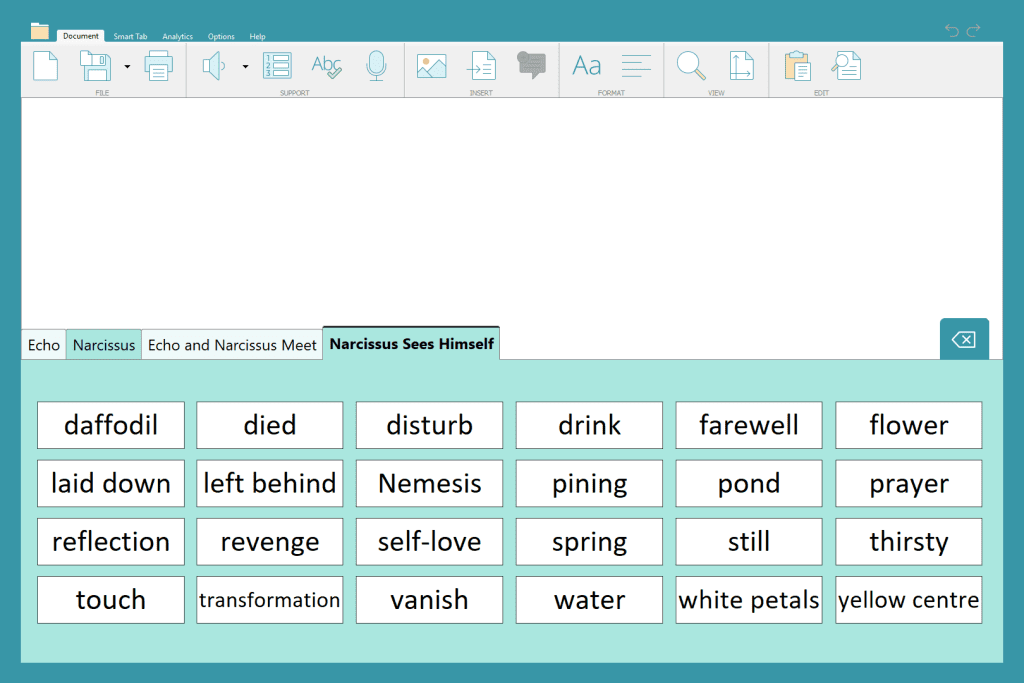Open the folder icon at top left
1024x683 pixels.
tap(40, 31)
